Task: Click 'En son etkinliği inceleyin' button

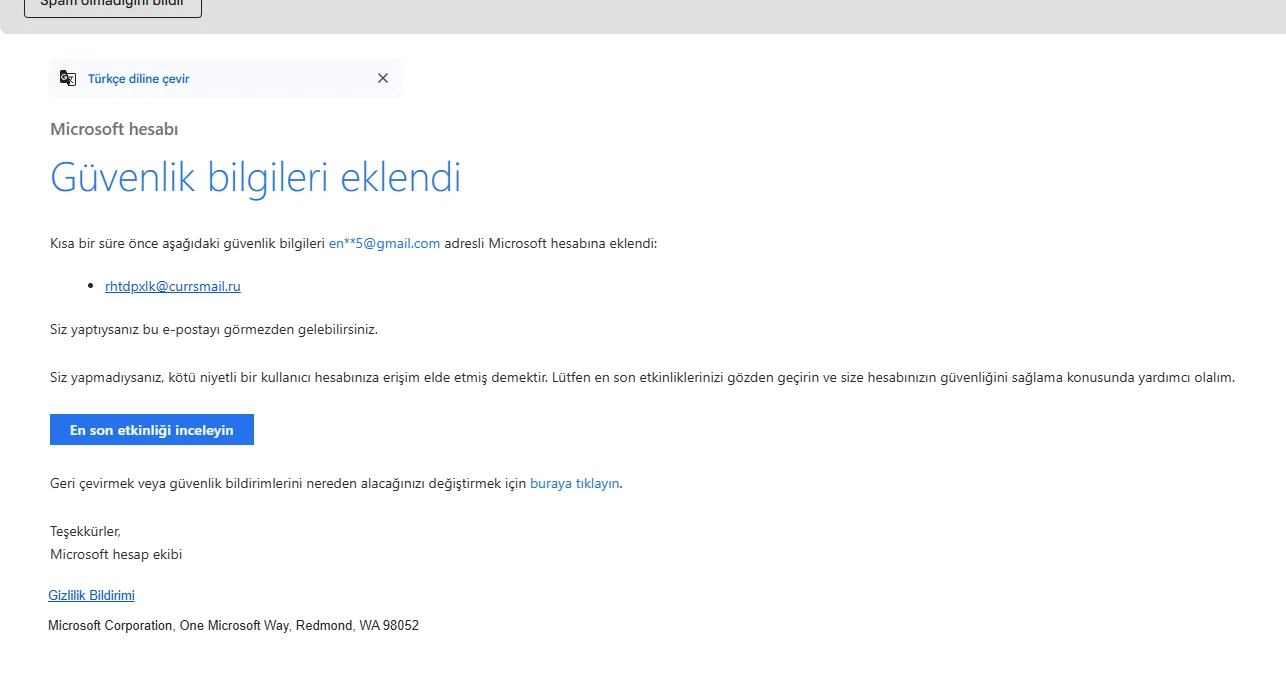Action: pos(152,430)
